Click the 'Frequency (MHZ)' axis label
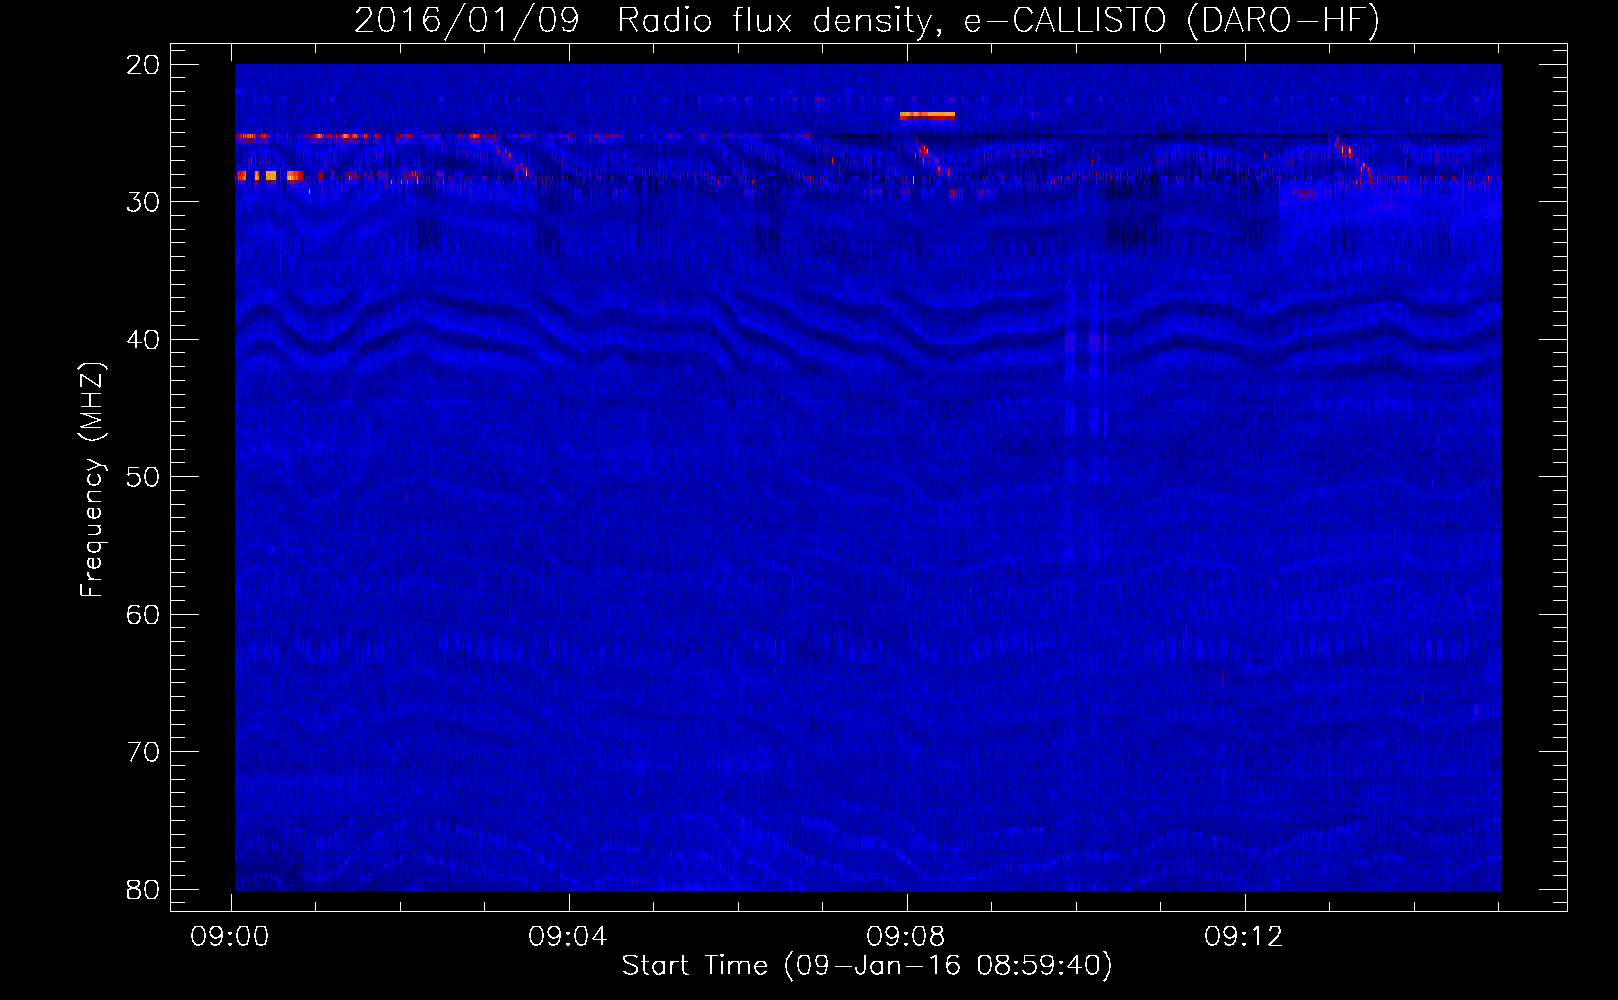Screen dimensions: 1618x1000 pos(92,479)
